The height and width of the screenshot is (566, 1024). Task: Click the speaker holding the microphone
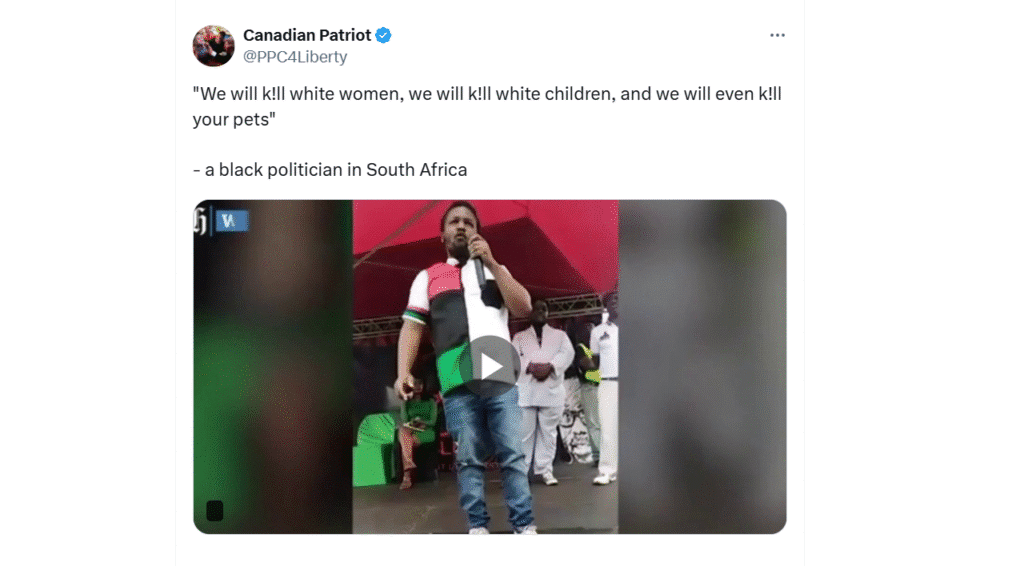coord(467,366)
